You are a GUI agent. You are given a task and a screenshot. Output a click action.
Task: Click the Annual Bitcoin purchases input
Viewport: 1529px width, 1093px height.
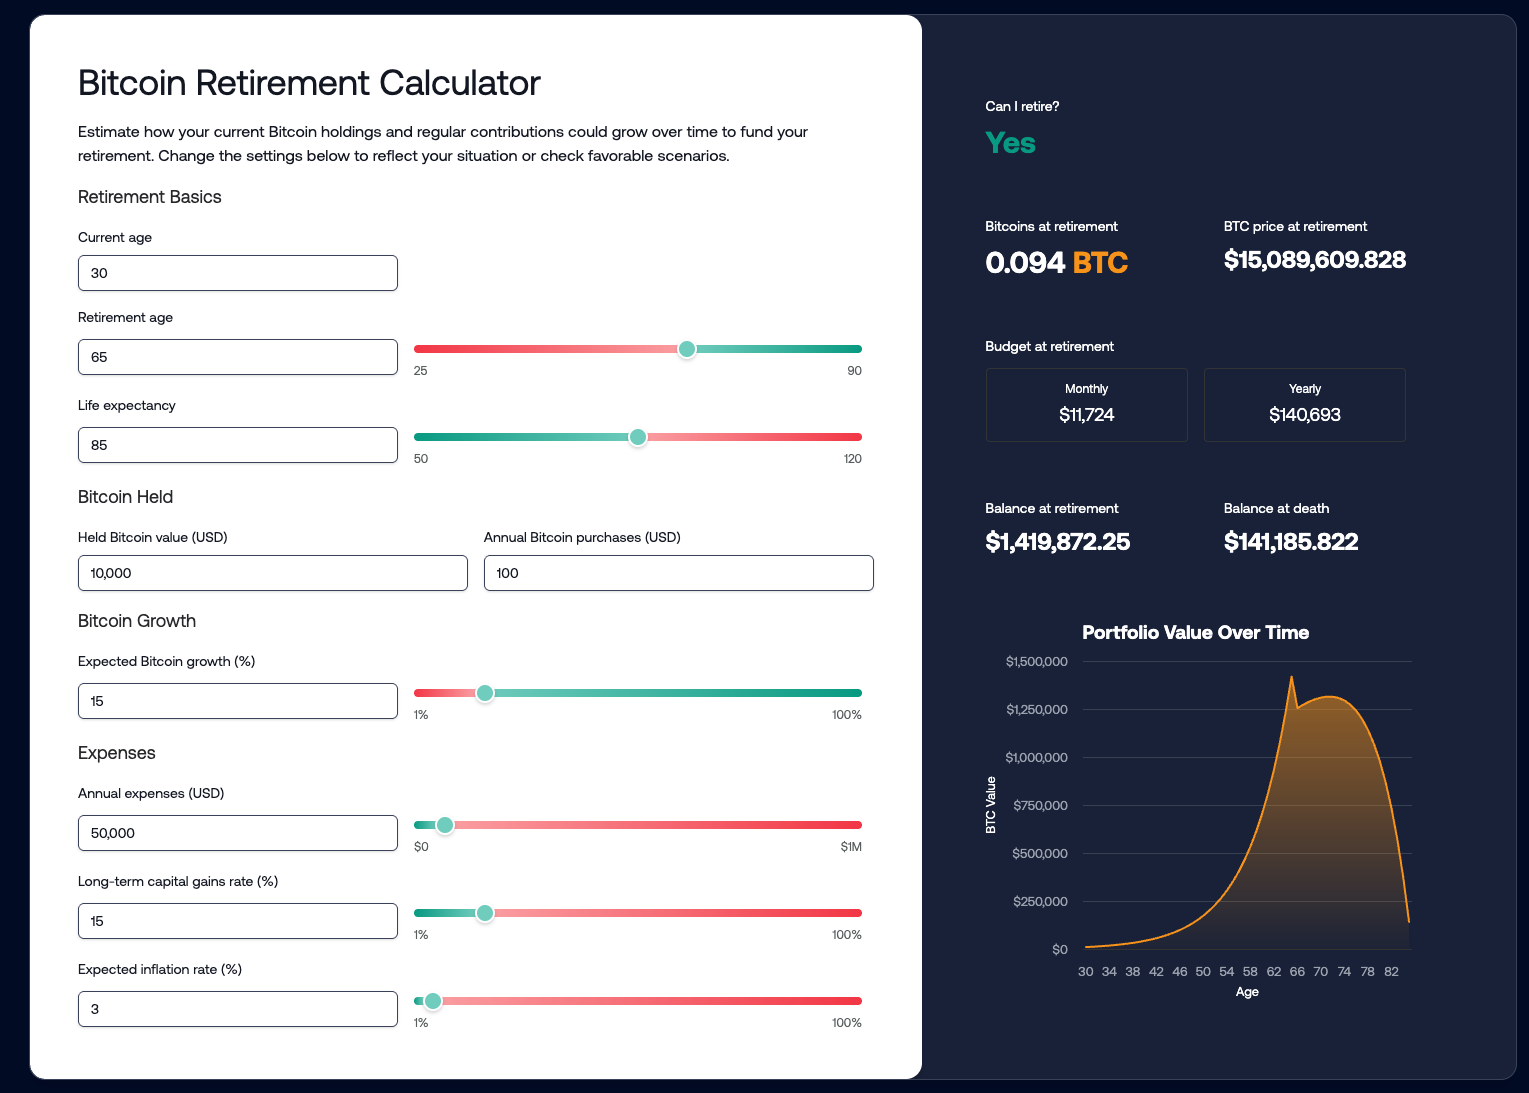click(679, 573)
